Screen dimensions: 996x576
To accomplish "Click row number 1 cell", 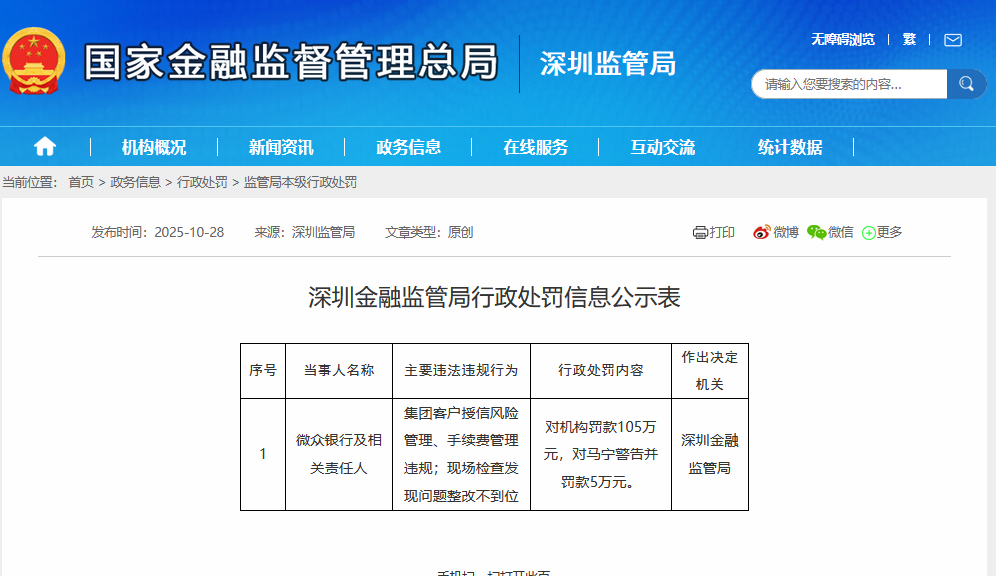I will tap(263, 454).
